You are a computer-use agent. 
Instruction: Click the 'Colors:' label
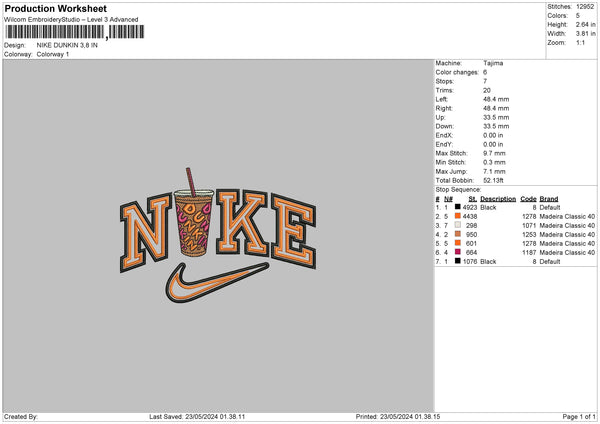[x=557, y=16]
